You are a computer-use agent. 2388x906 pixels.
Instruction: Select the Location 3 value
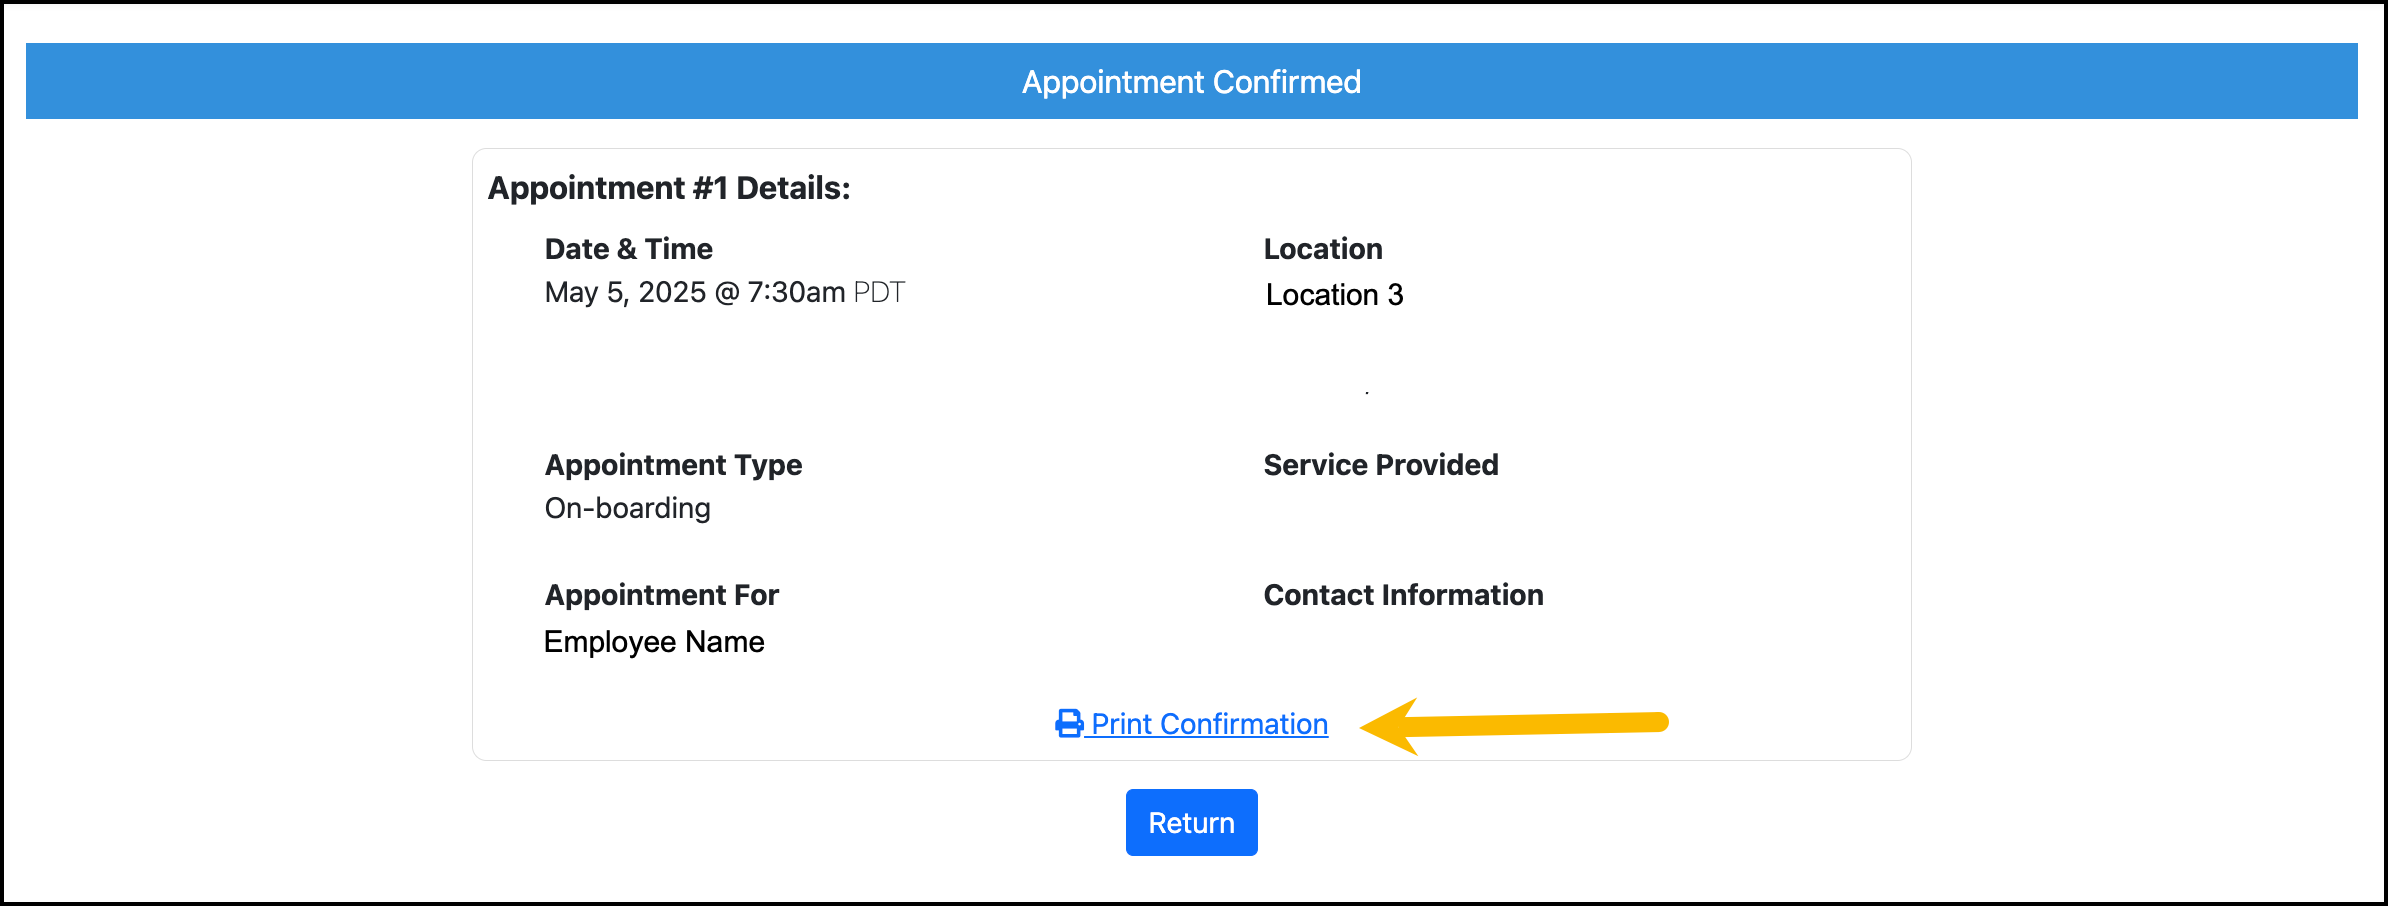(x=1334, y=294)
